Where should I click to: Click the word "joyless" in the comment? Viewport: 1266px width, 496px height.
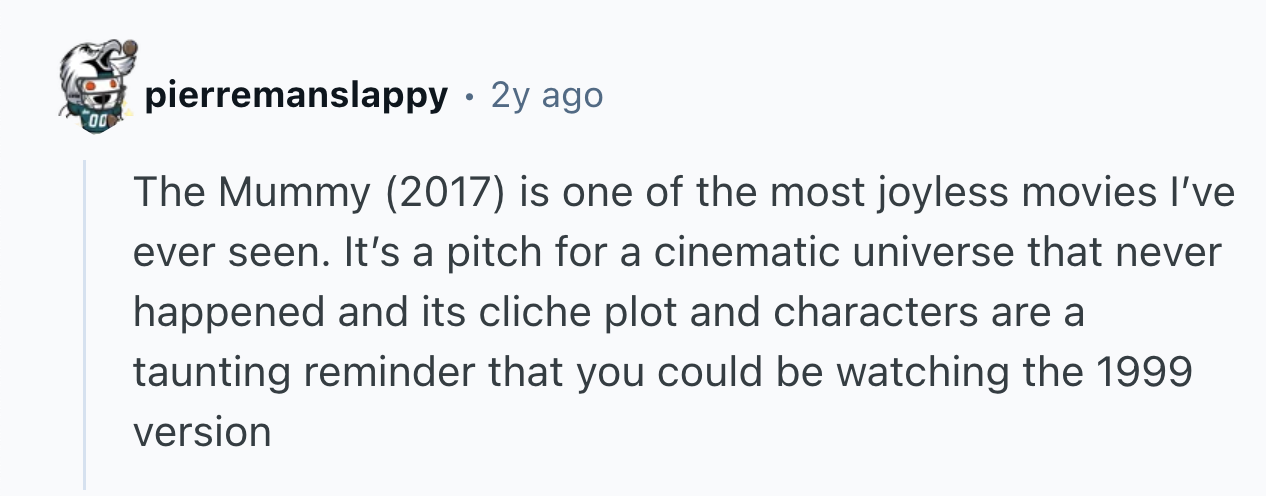(x=938, y=195)
